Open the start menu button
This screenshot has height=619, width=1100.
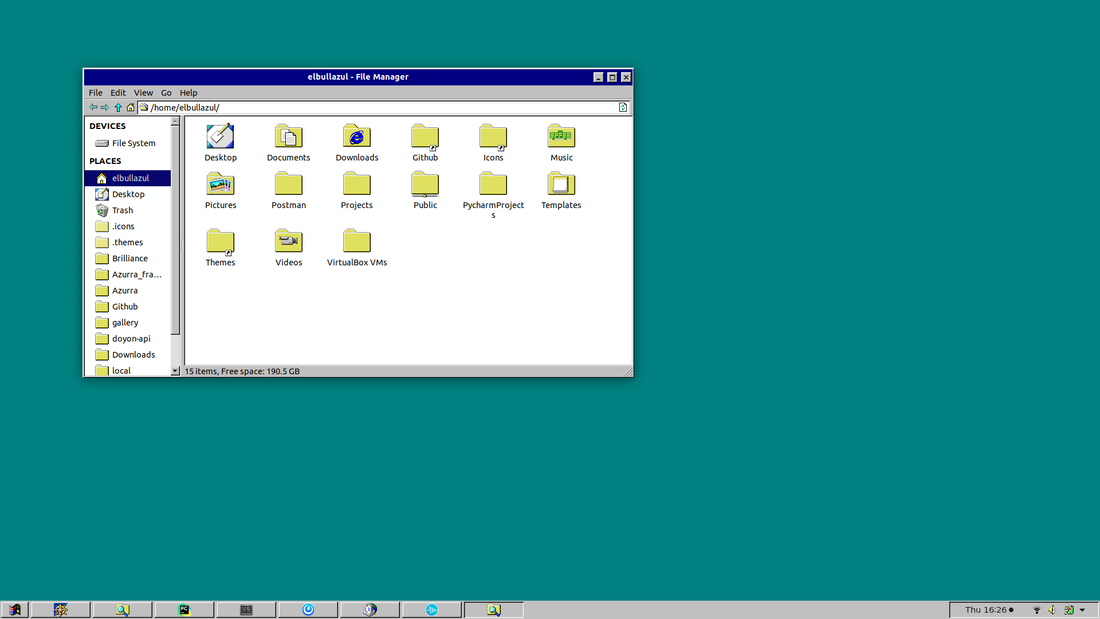coord(14,609)
